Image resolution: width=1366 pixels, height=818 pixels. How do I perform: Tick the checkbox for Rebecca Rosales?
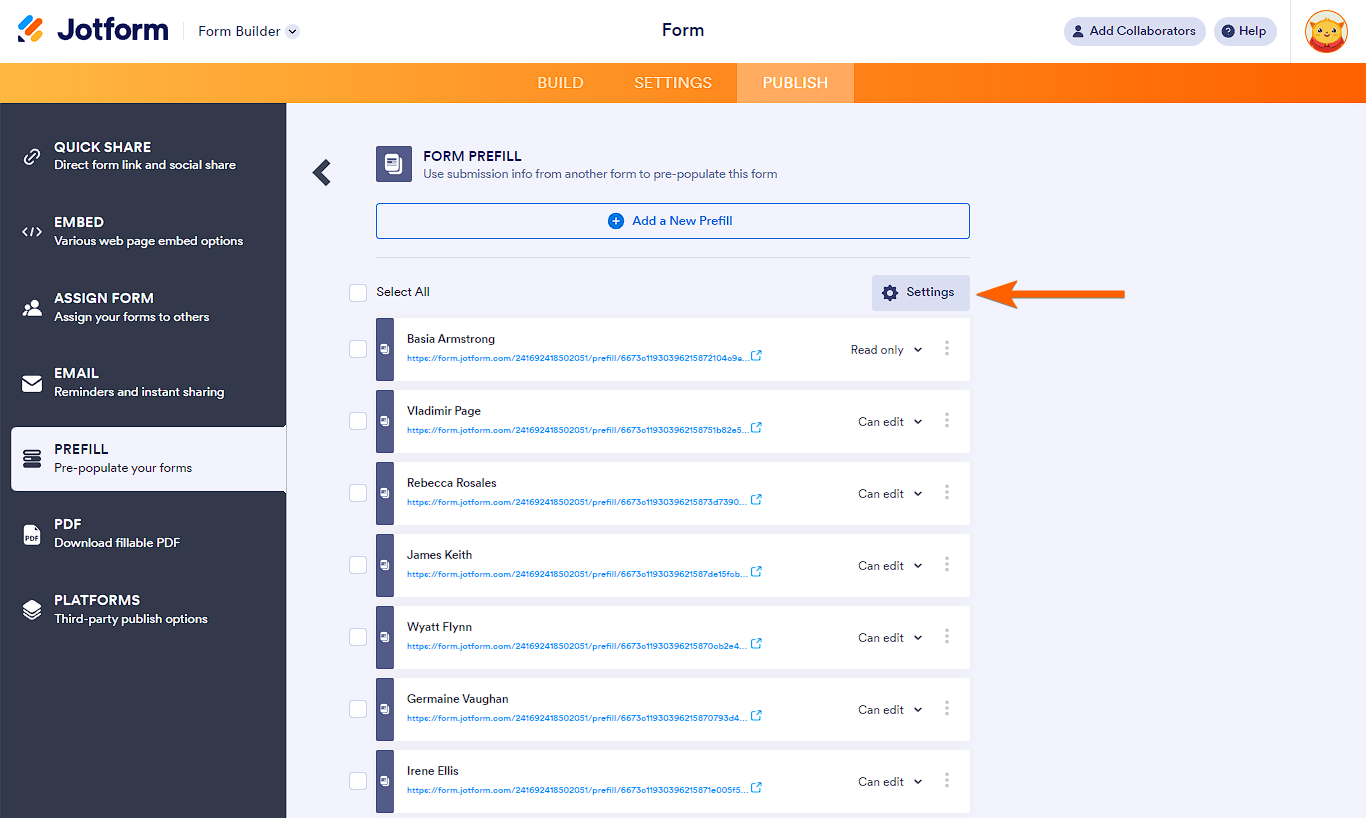(358, 493)
